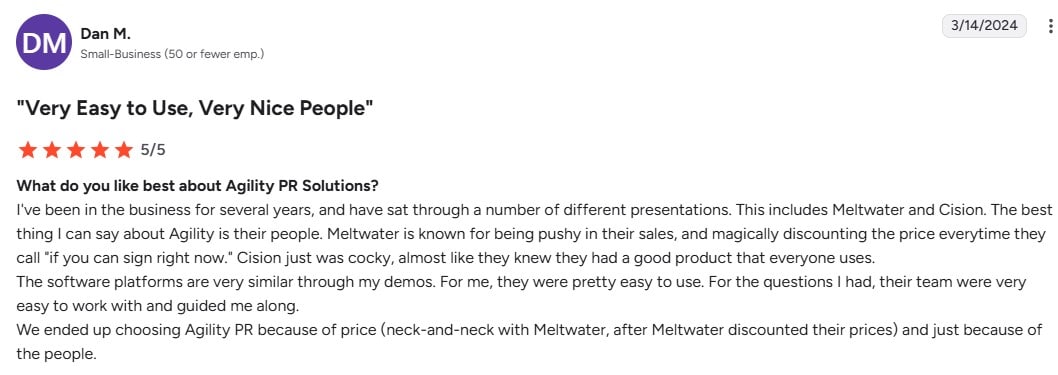Select the second rating star

click(52, 150)
